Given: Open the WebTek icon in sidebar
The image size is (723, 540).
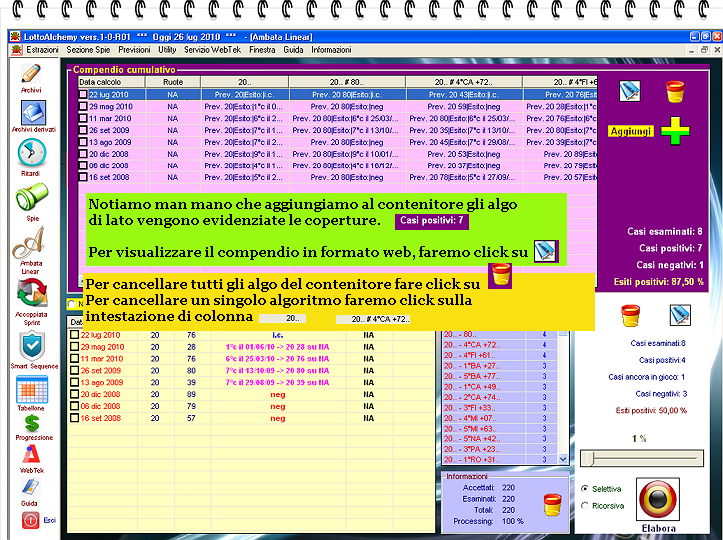Looking at the screenshot, I should (x=31, y=455).
